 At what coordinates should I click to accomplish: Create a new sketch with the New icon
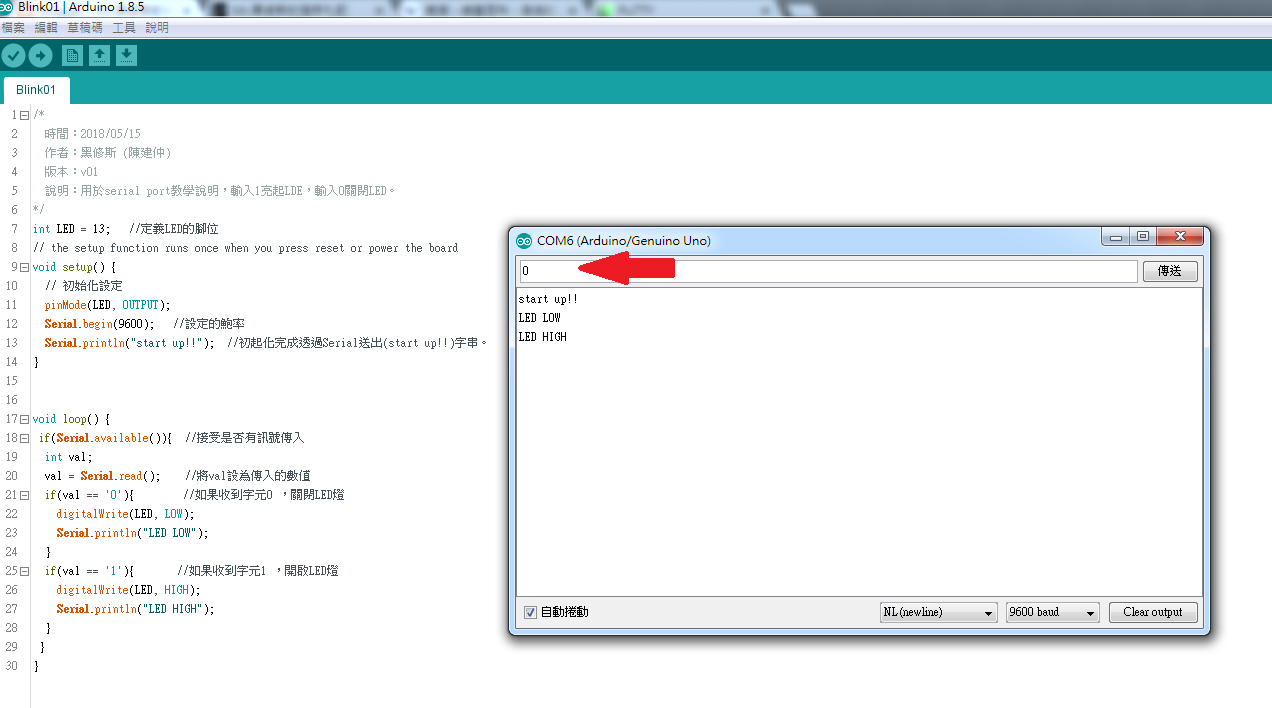click(71, 55)
